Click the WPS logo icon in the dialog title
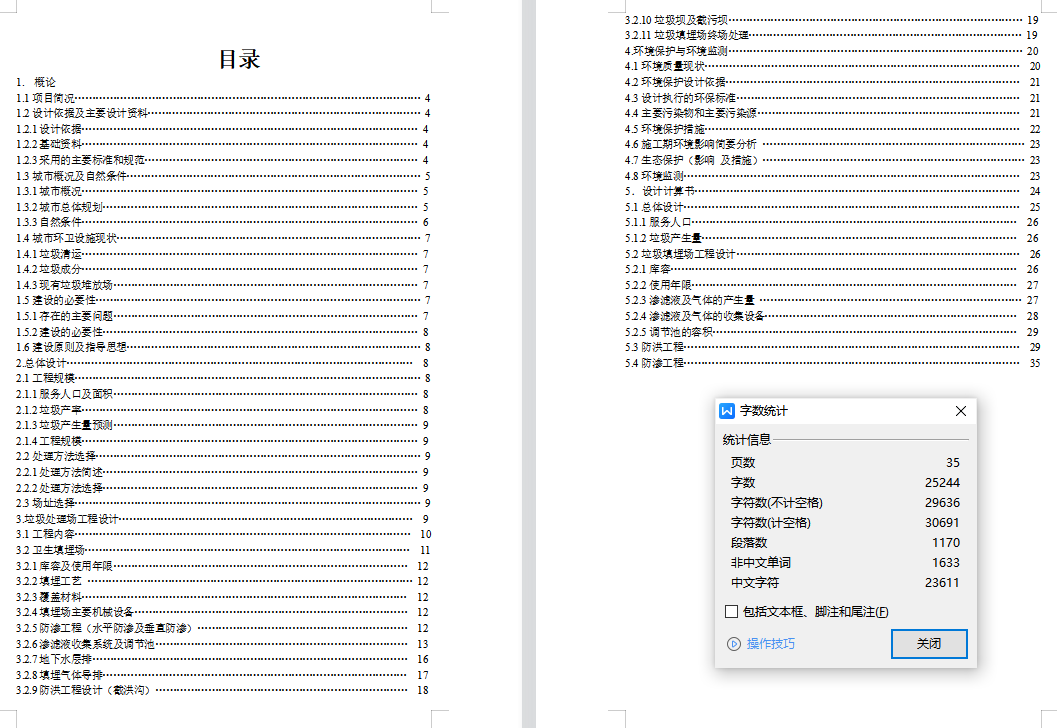This screenshot has height=728, width=1057. [727, 411]
